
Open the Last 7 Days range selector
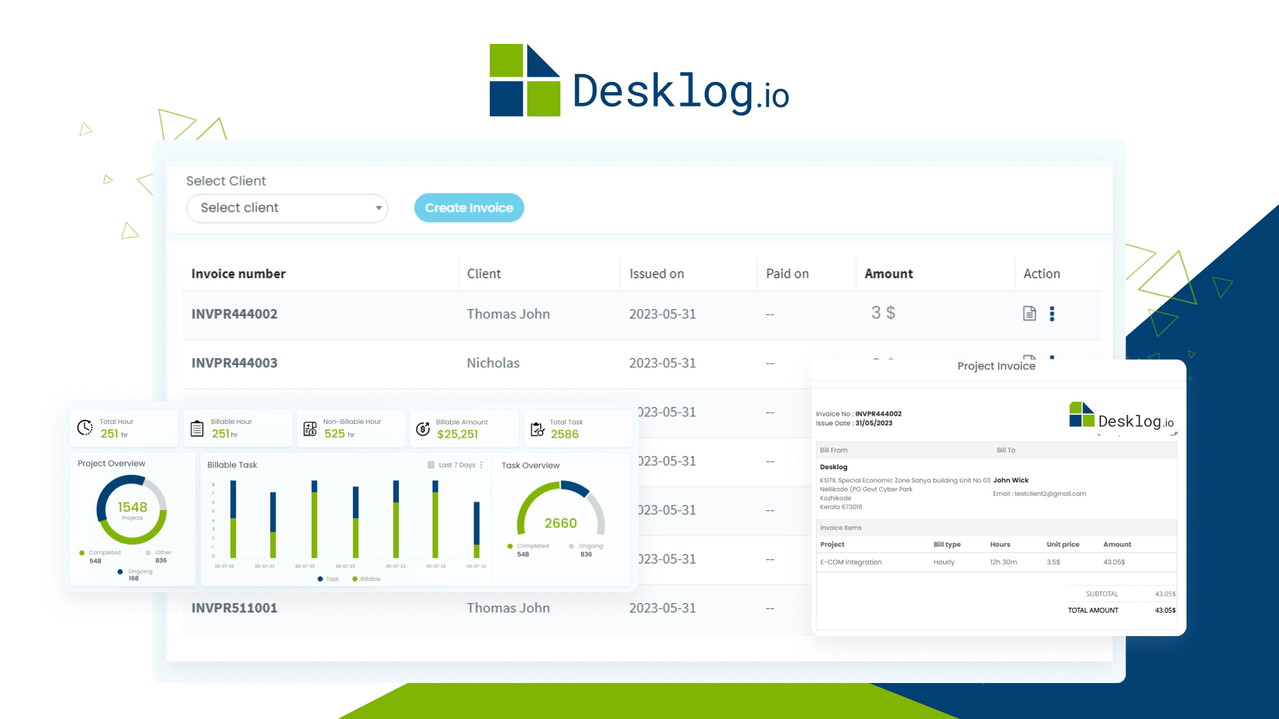pos(457,465)
